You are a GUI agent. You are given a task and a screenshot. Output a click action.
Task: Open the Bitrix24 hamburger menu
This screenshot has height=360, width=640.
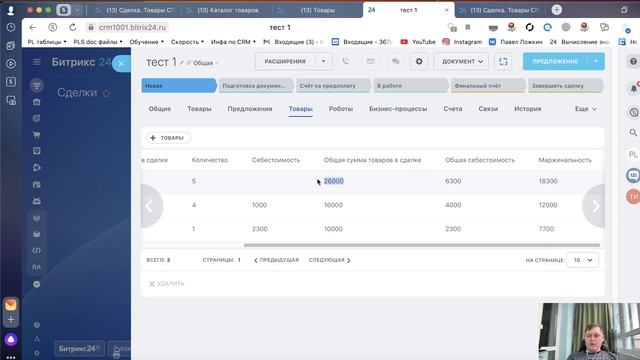pyautogui.click(x=37, y=62)
